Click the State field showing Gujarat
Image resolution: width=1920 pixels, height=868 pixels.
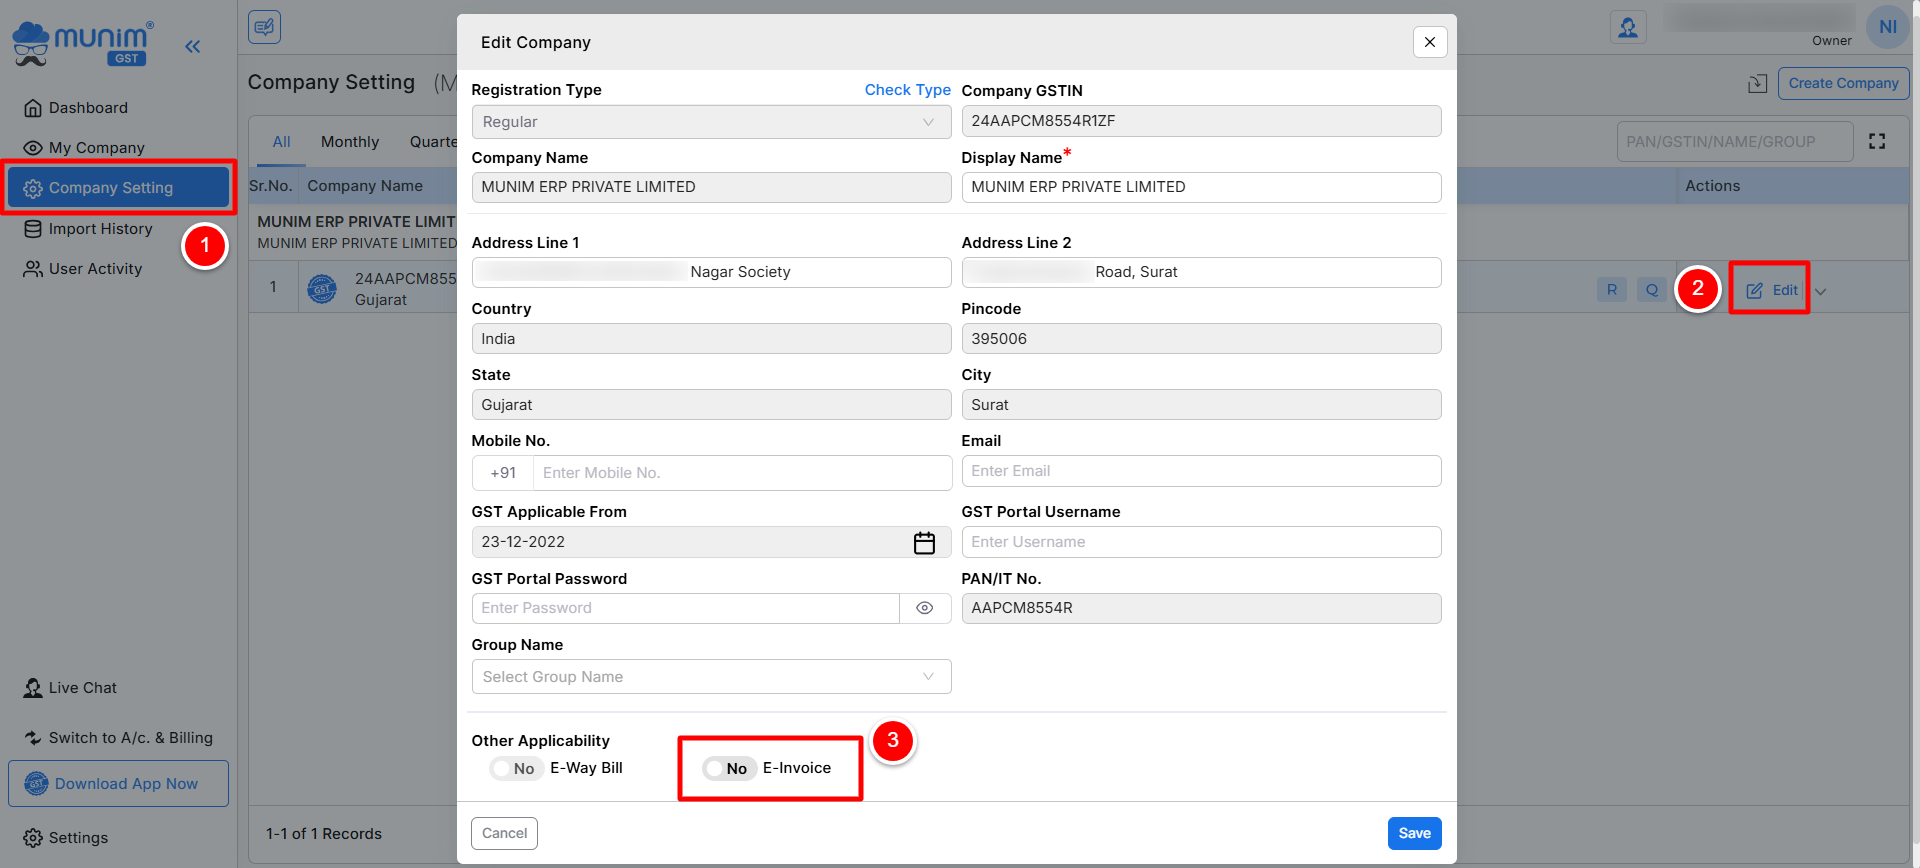pos(711,405)
